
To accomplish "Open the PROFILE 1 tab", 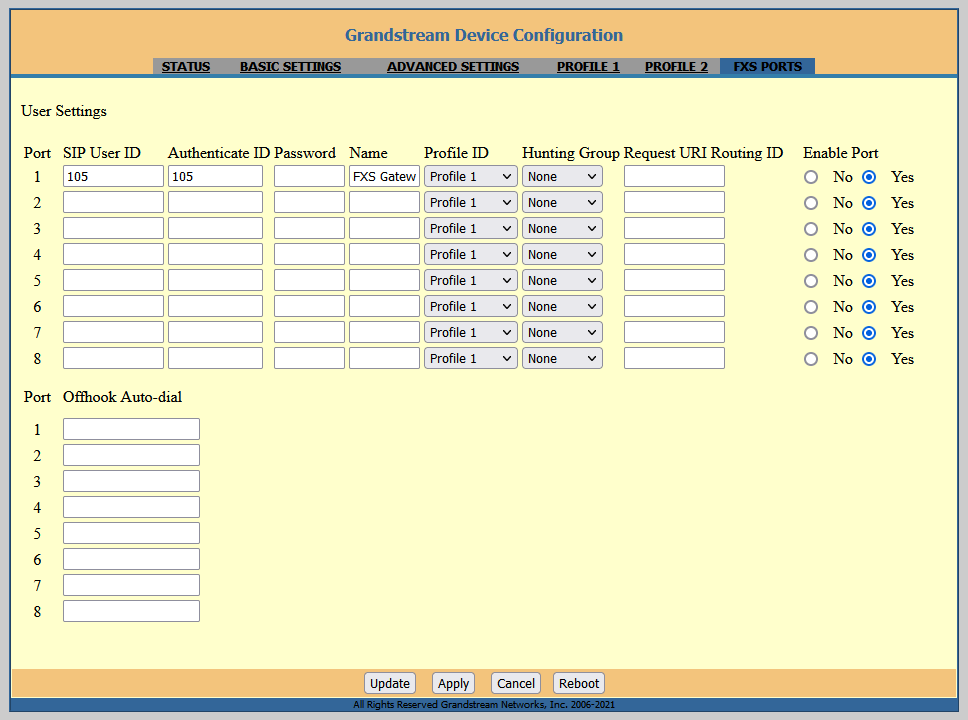I will click(x=588, y=67).
